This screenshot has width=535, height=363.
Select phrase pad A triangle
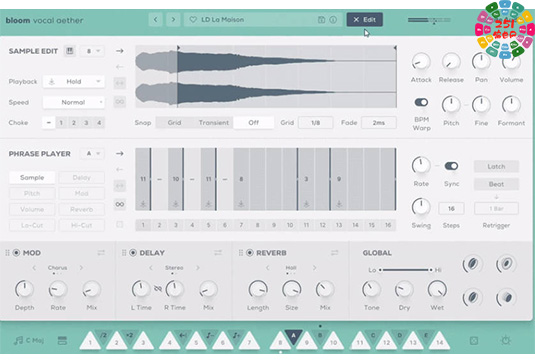[293, 336]
